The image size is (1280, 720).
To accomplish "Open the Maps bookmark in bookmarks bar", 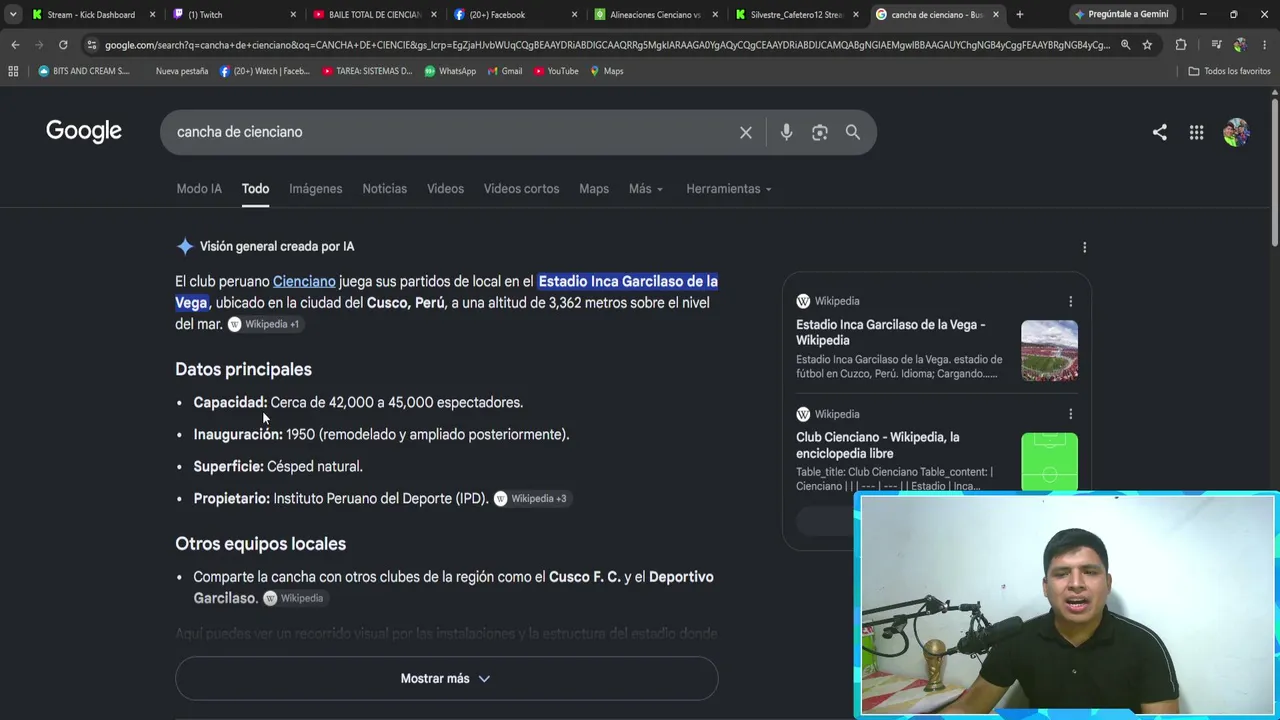I will (606, 71).
